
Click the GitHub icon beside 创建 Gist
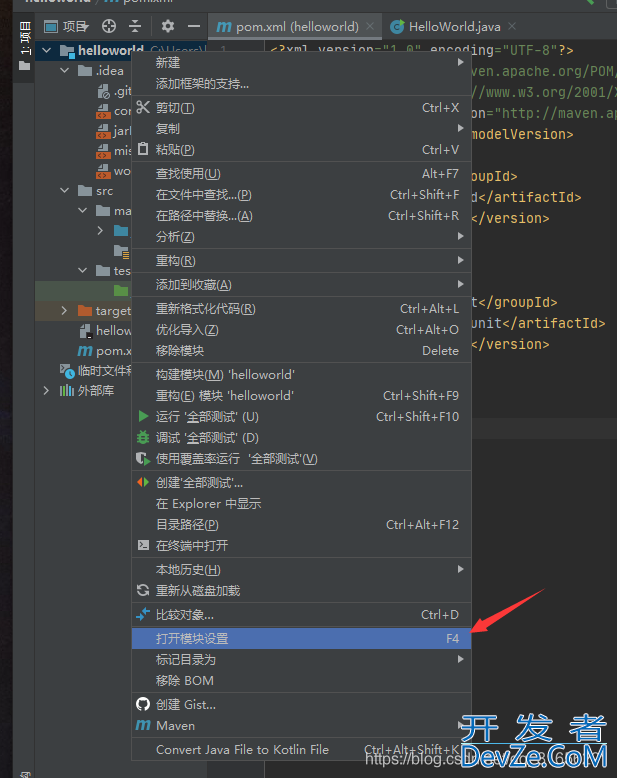[x=143, y=704]
